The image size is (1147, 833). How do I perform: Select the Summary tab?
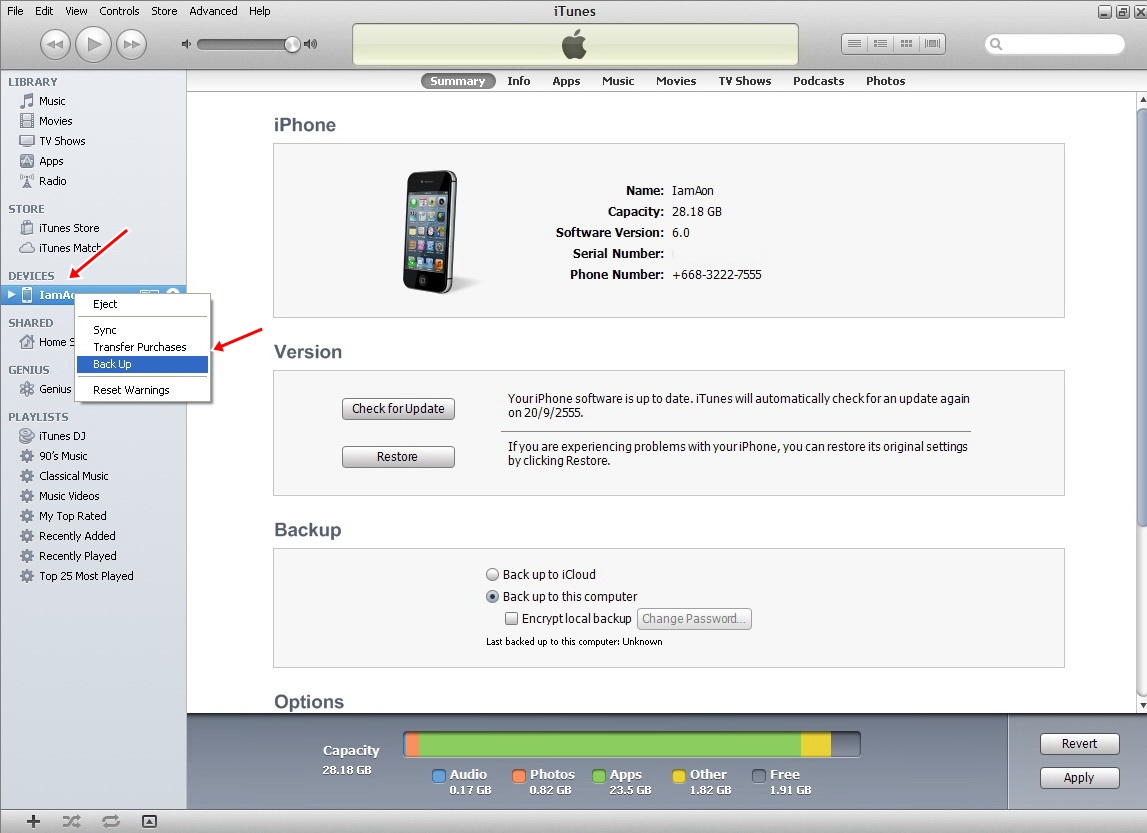coord(458,81)
